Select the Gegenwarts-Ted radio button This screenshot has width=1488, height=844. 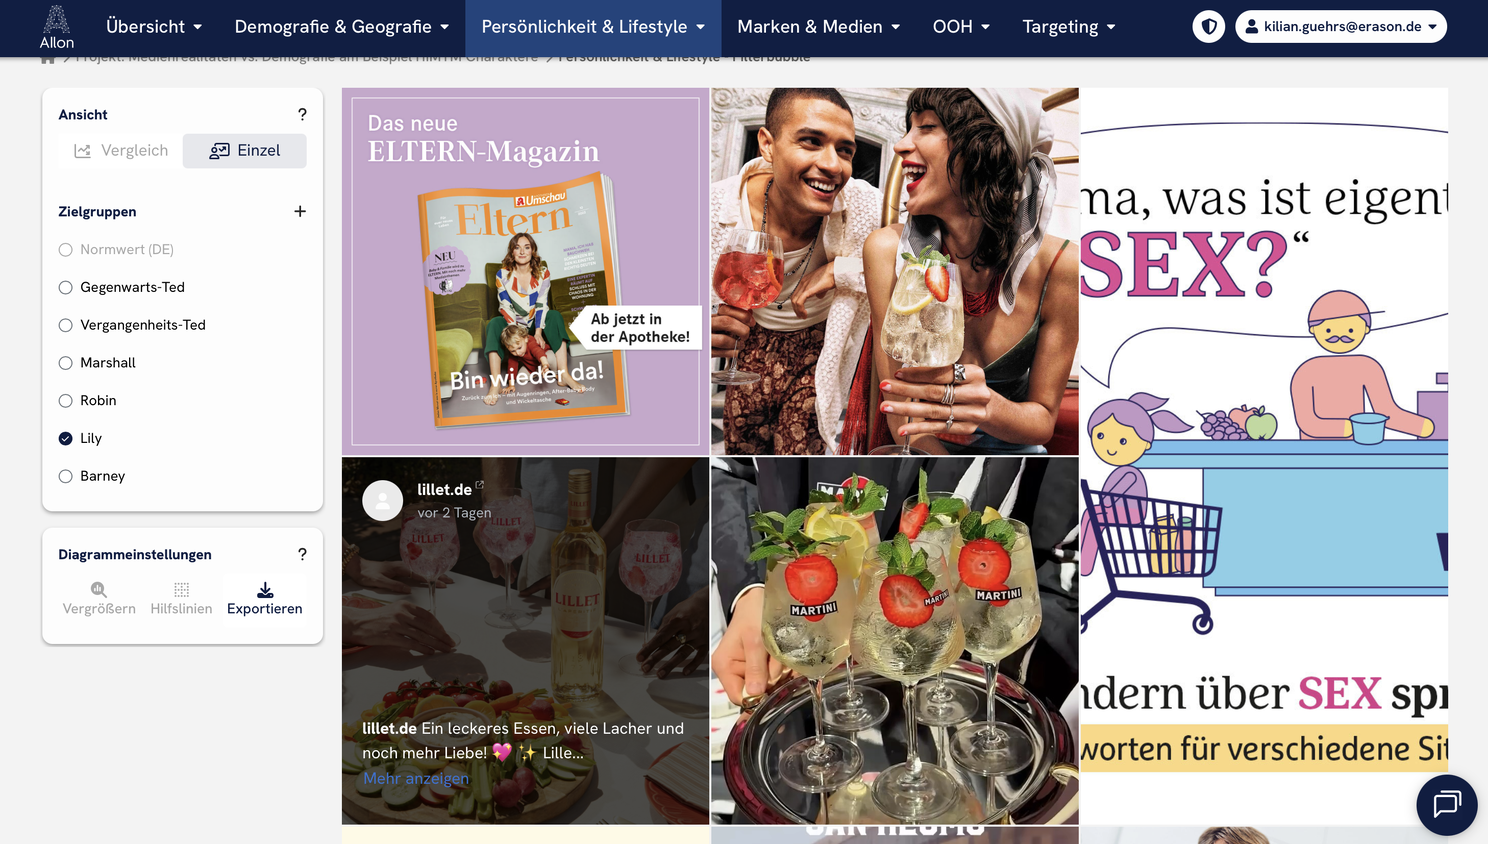click(x=66, y=288)
